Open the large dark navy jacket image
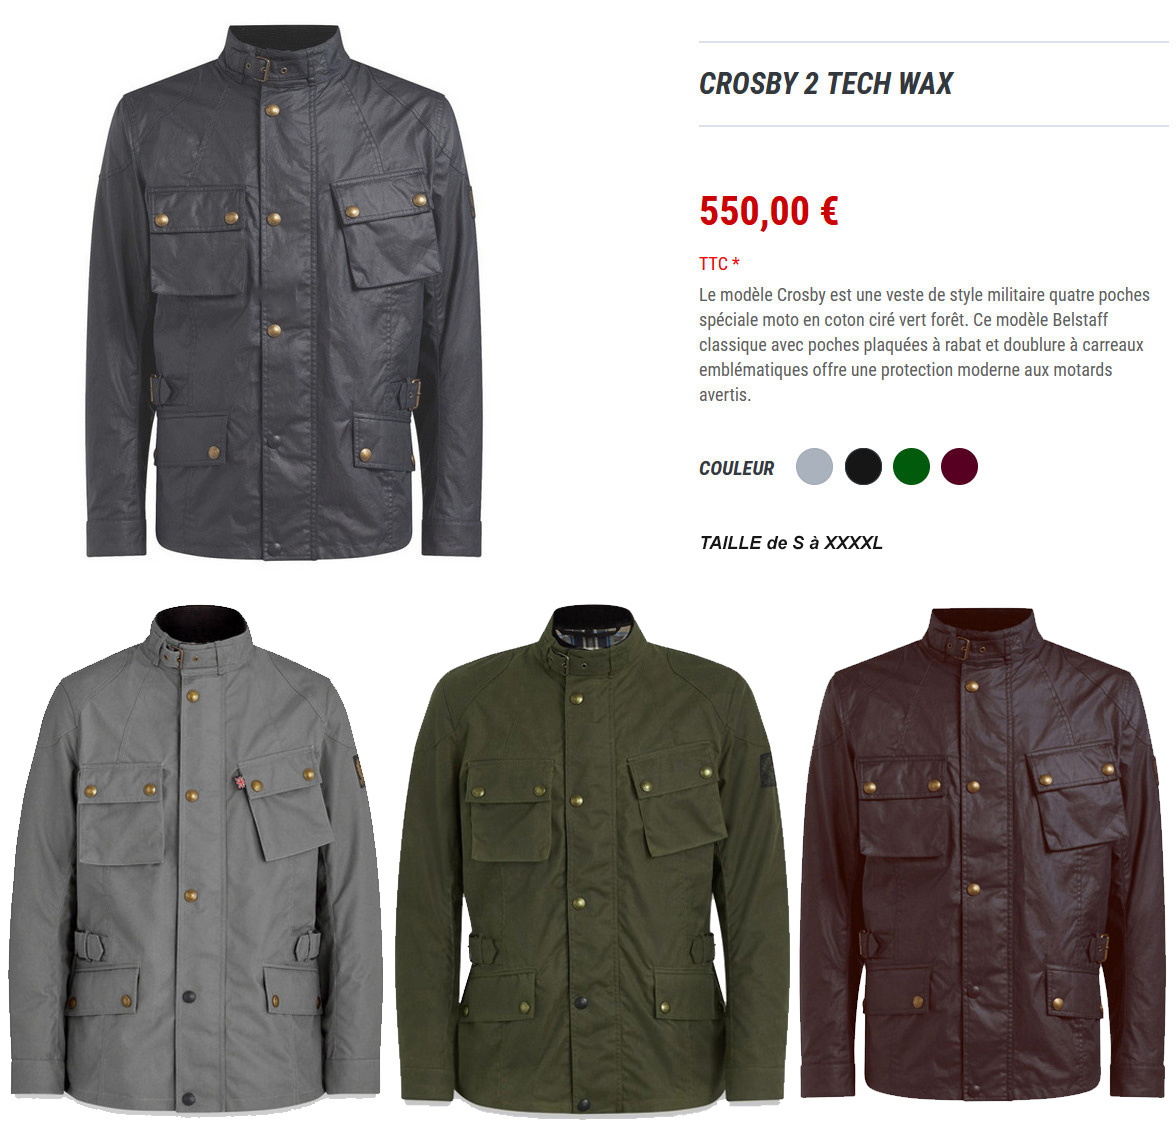 coord(284,293)
